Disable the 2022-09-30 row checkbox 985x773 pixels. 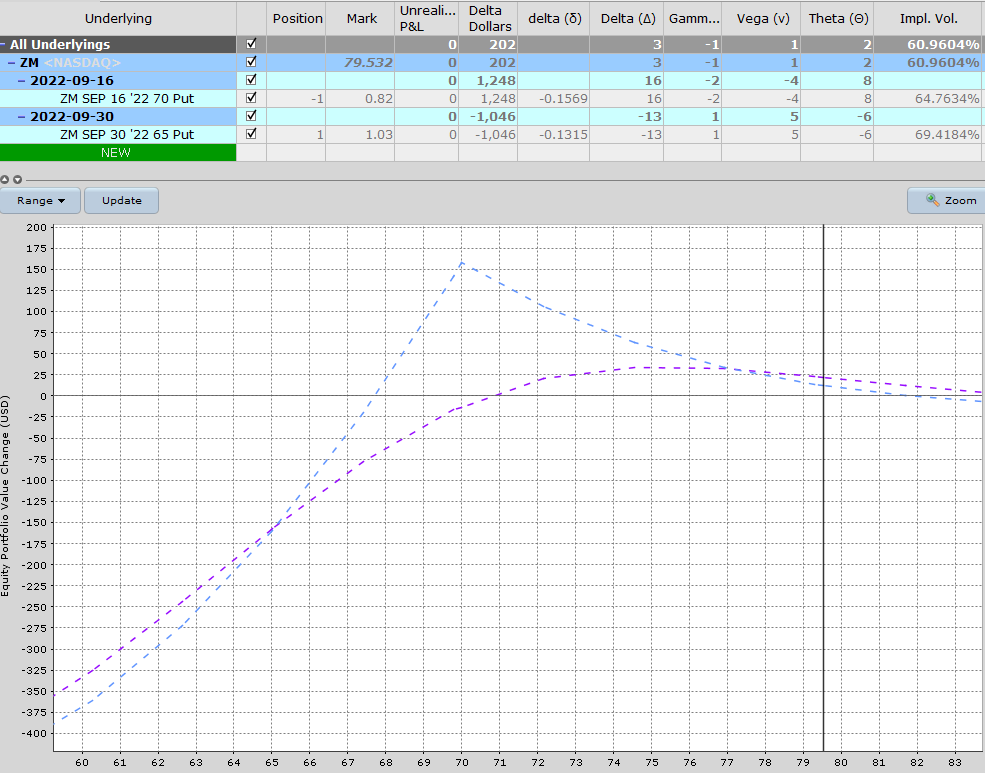click(x=251, y=116)
